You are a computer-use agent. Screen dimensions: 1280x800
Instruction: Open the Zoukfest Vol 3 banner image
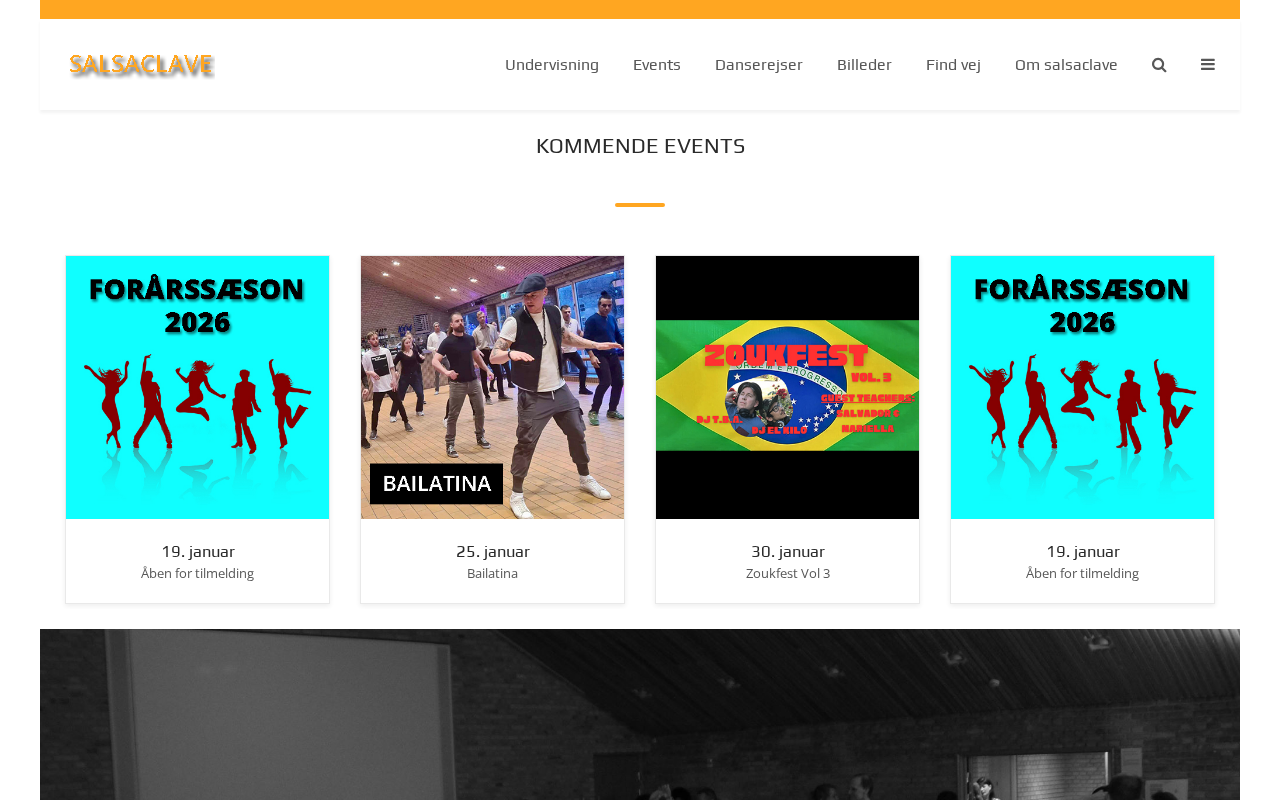click(787, 387)
